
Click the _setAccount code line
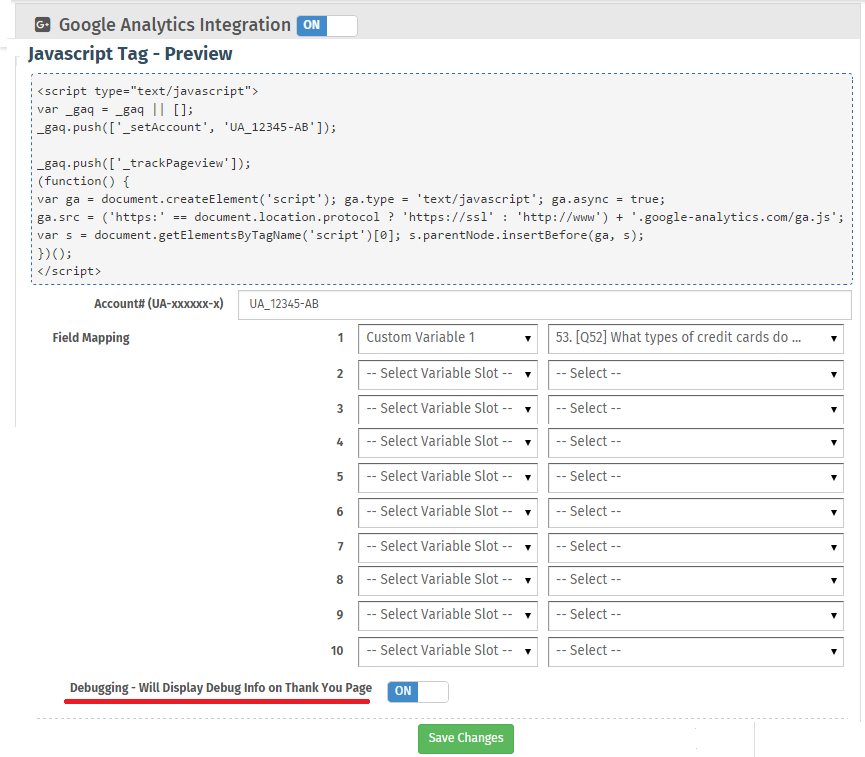point(186,127)
